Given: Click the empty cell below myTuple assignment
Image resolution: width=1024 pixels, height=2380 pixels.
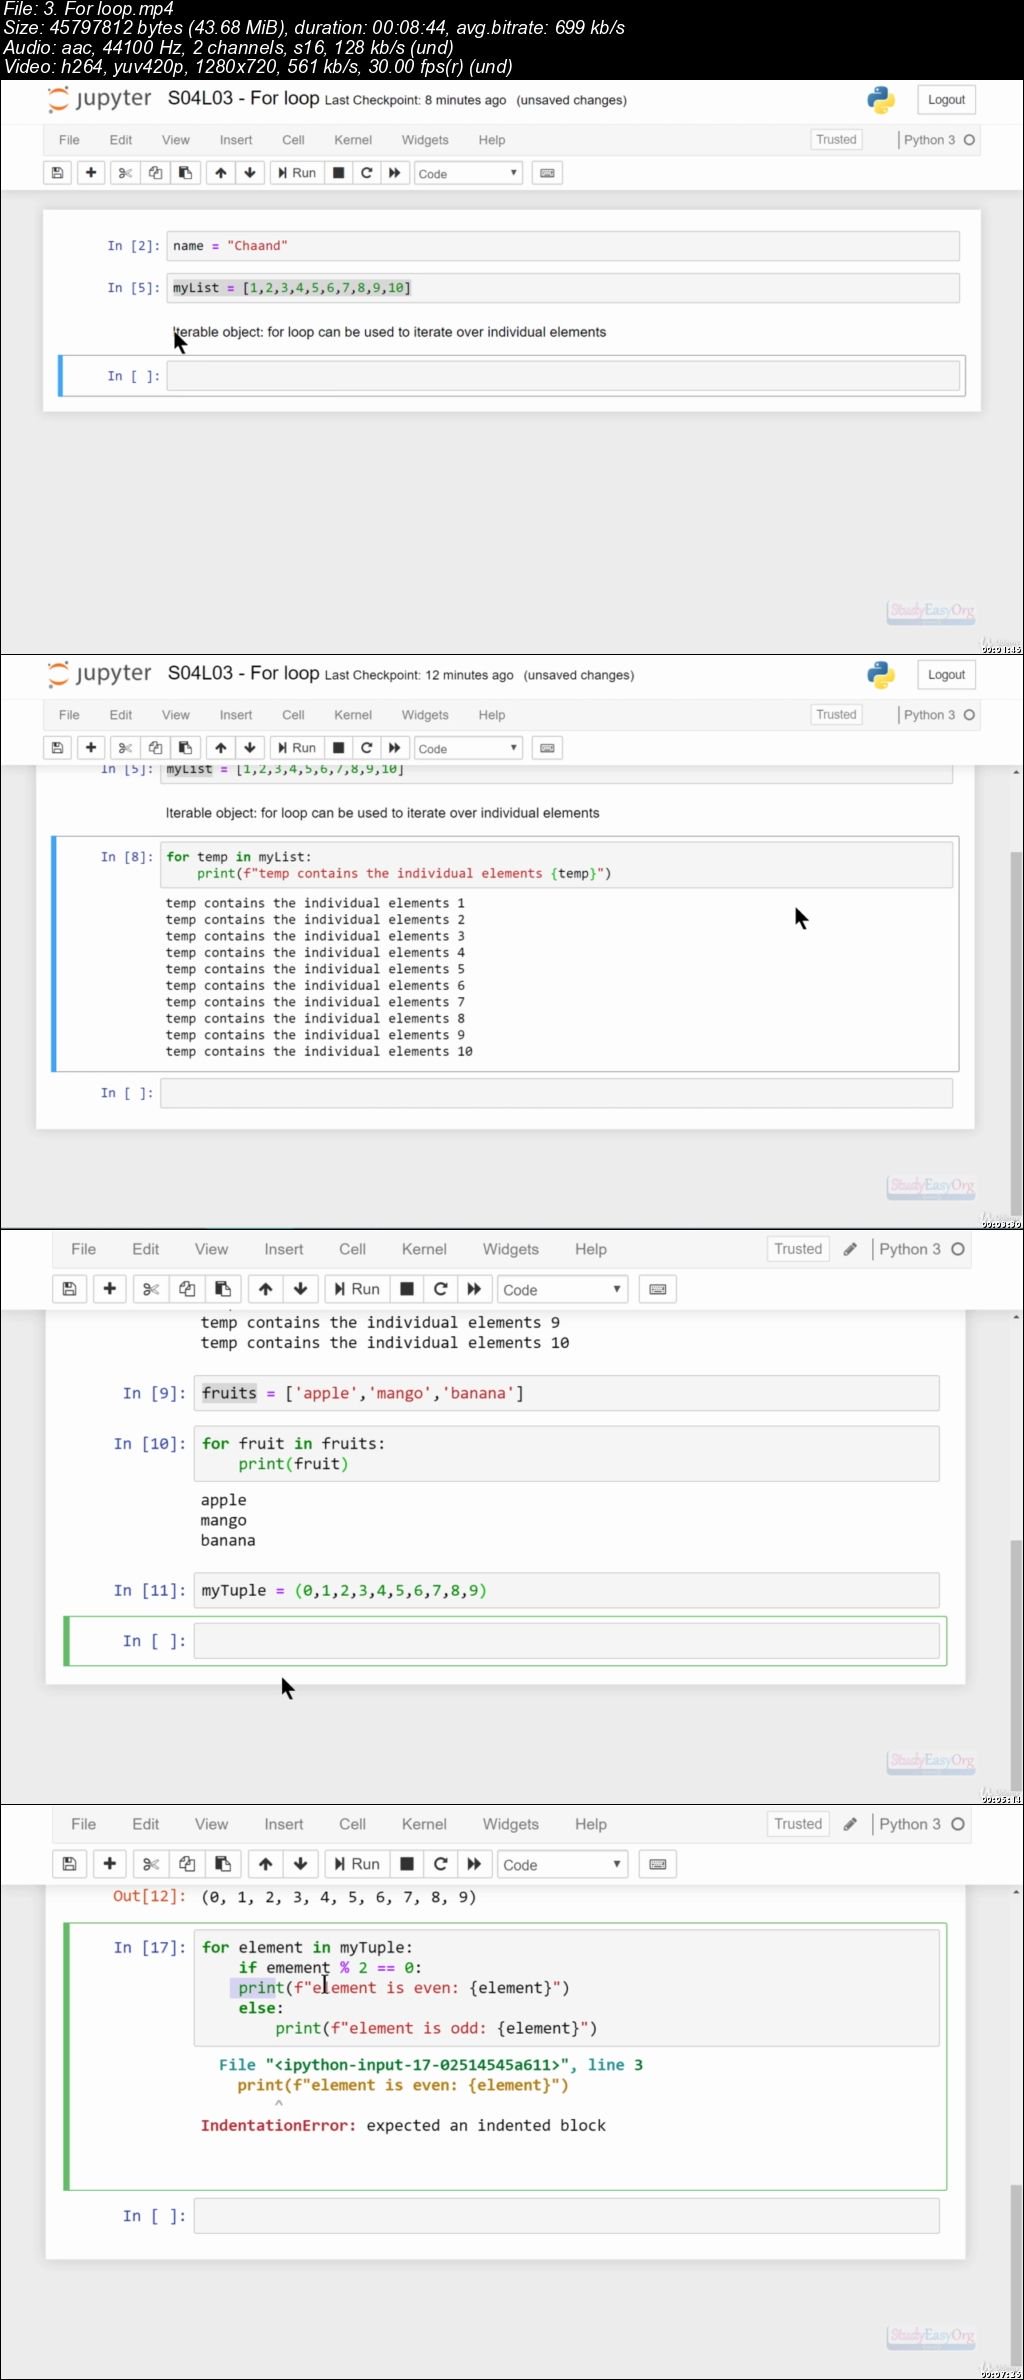Looking at the screenshot, I should click(566, 1641).
